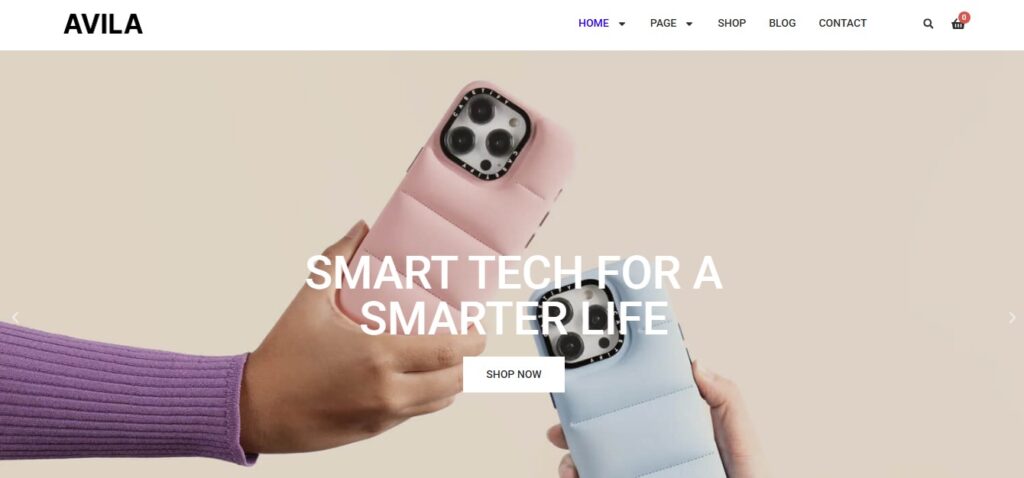
Task: Advance to next slide with right arrow
Action: click(x=1012, y=317)
